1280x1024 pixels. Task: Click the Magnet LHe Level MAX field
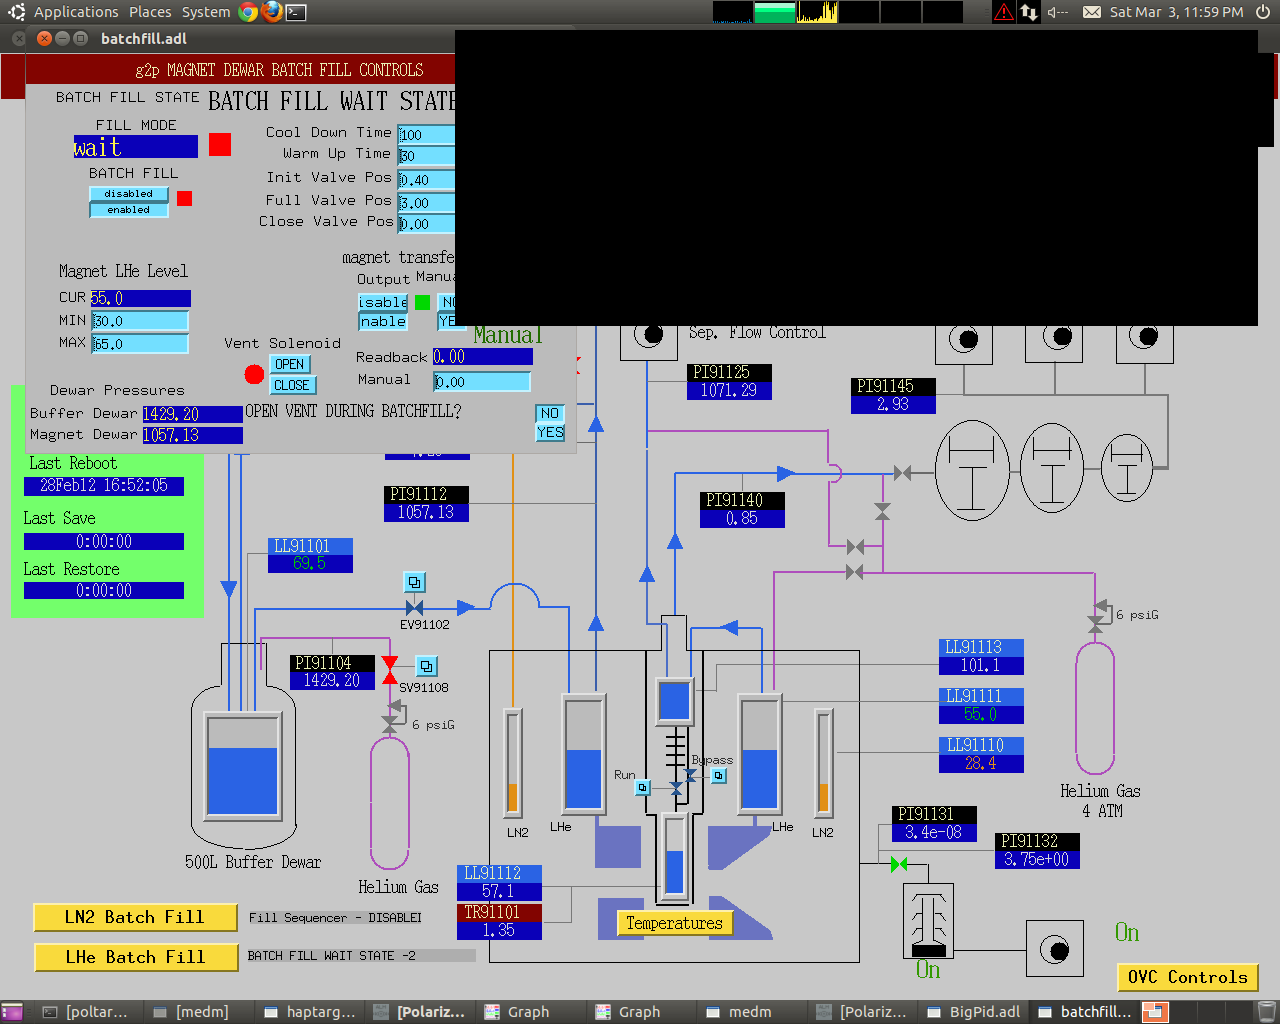click(x=140, y=344)
